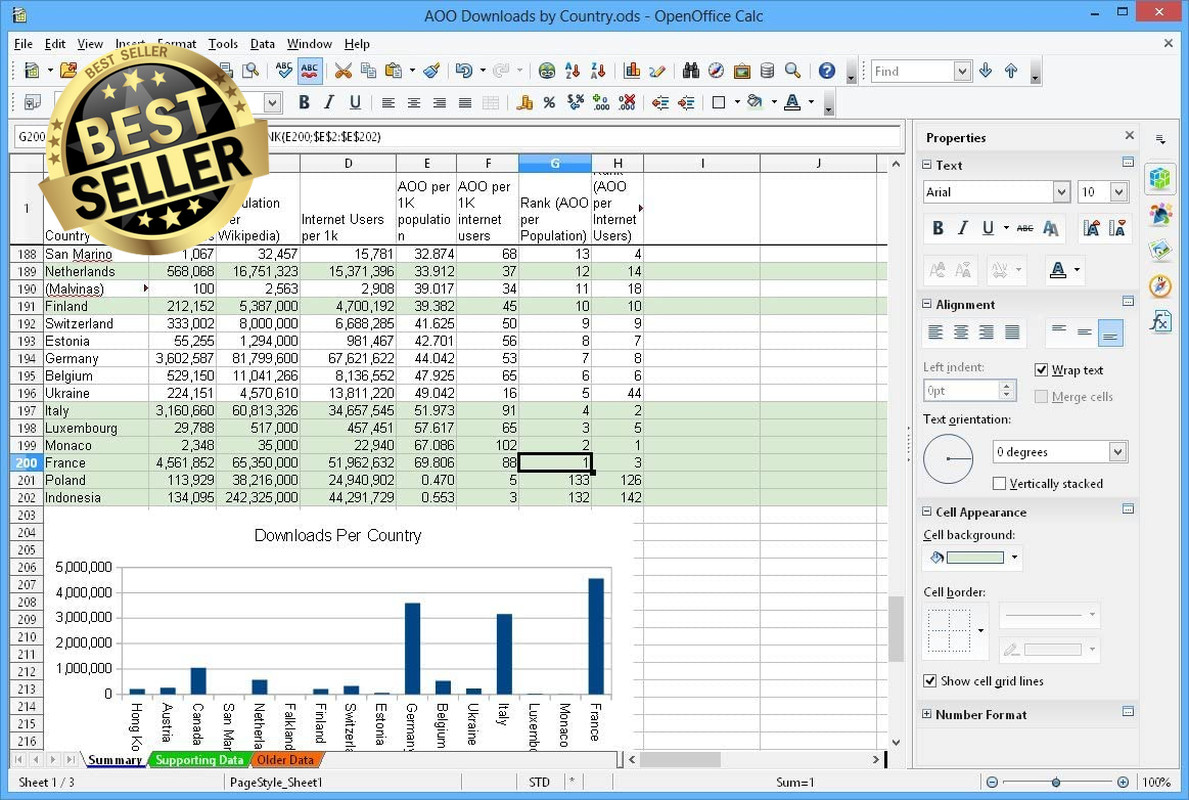Click the Cut scissors icon
This screenshot has width=1189, height=800.
(x=344, y=71)
